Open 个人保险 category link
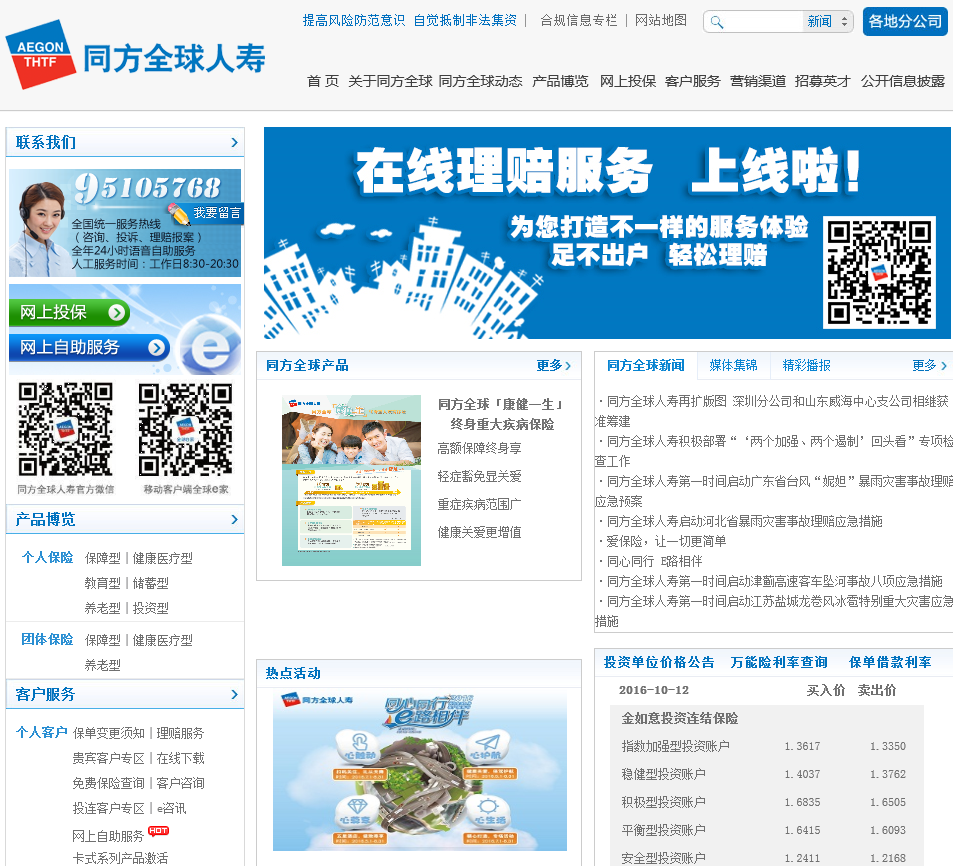Screen dimensions: 953x866 tap(47, 557)
